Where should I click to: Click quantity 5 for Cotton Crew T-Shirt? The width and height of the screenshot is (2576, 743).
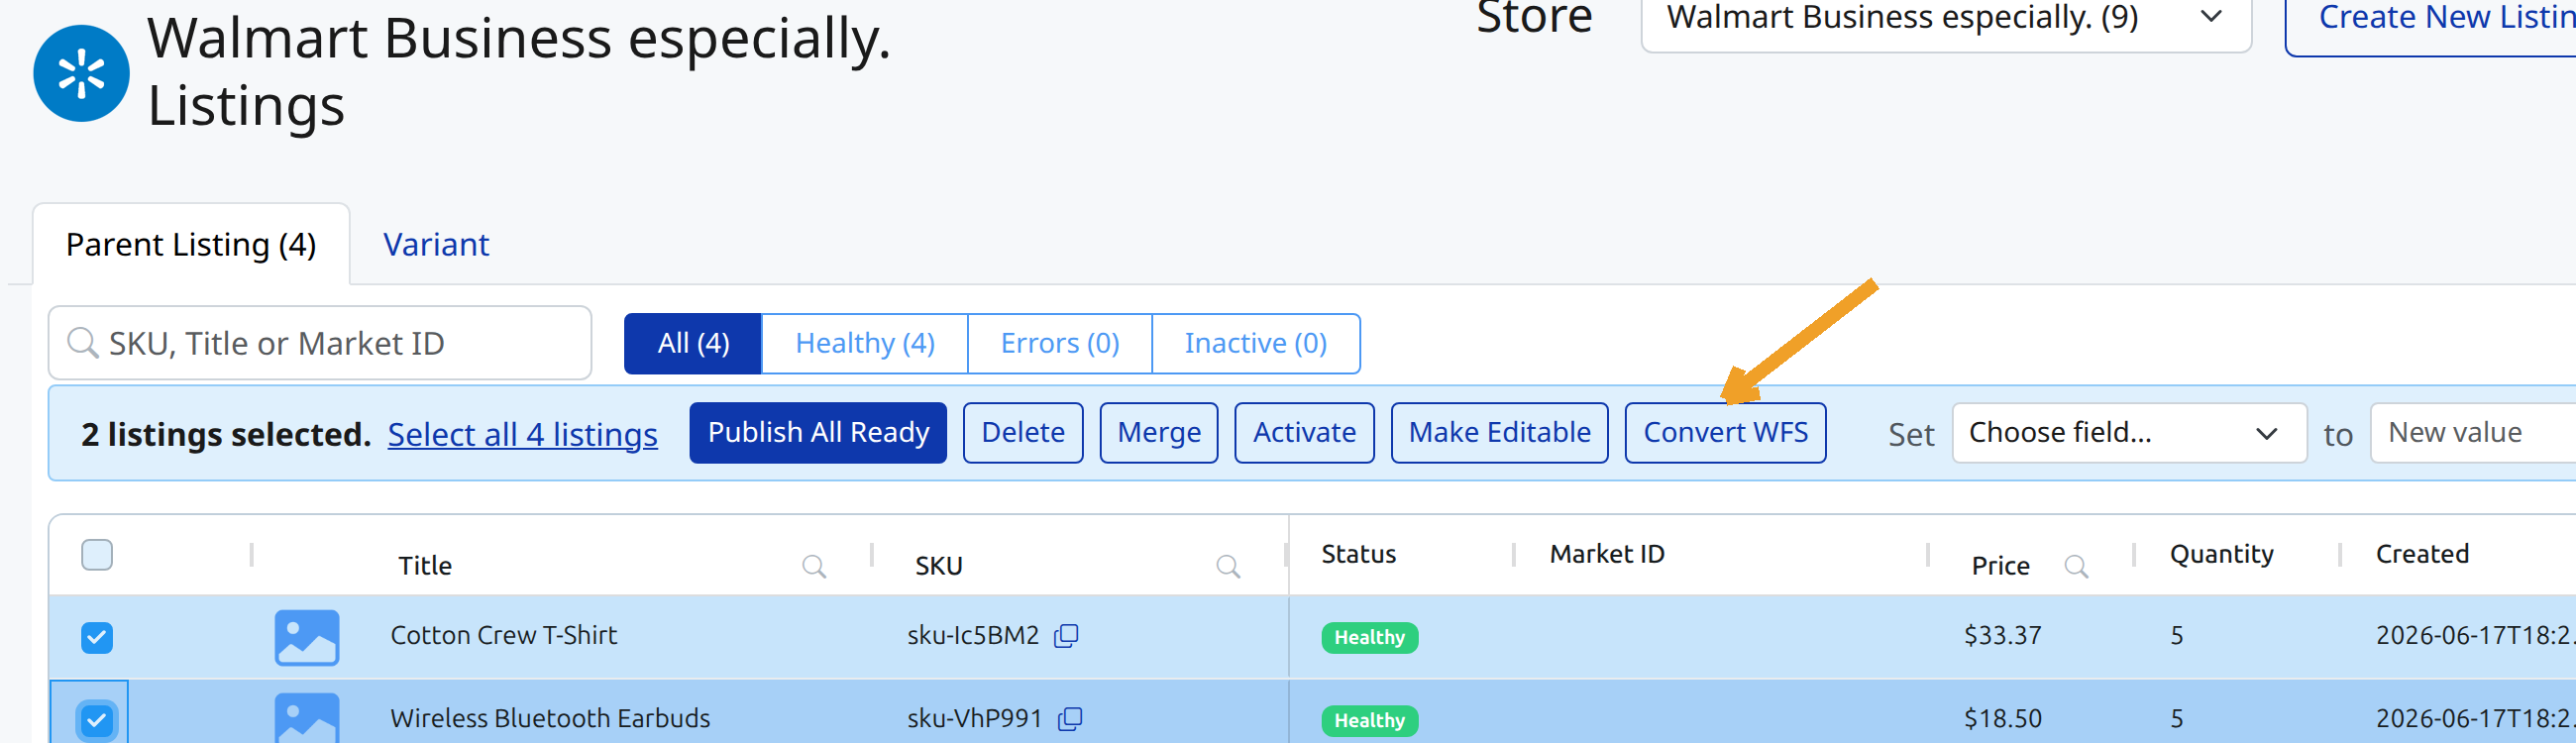pyautogui.click(x=2176, y=635)
